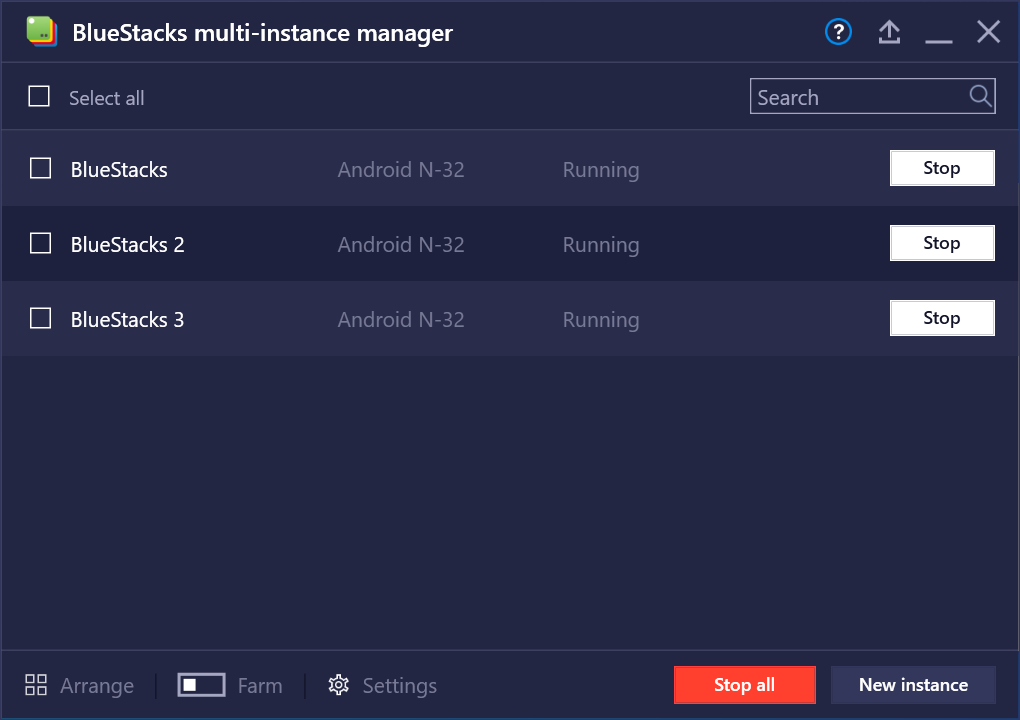Image resolution: width=1020 pixels, height=720 pixels.
Task: Click the Farm label
Action: [260, 686]
